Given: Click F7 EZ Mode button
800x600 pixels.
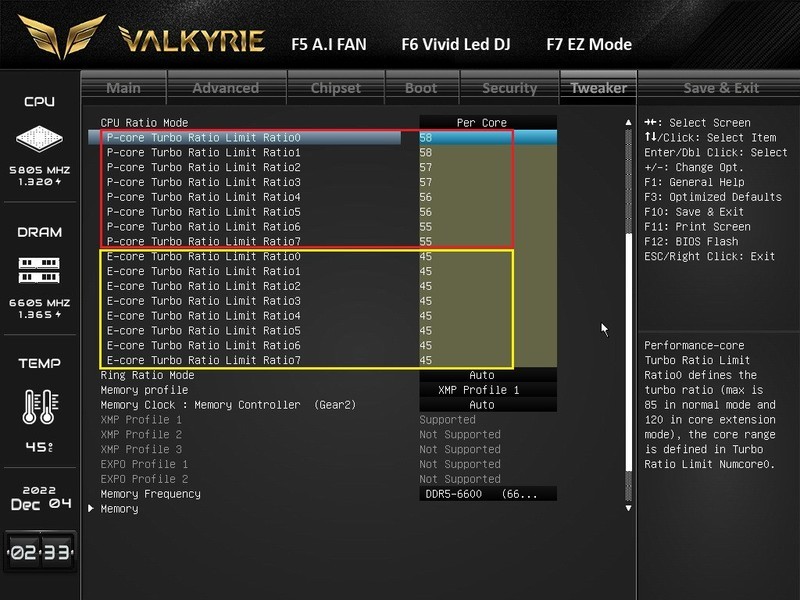Looking at the screenshot, I should 589,44.
